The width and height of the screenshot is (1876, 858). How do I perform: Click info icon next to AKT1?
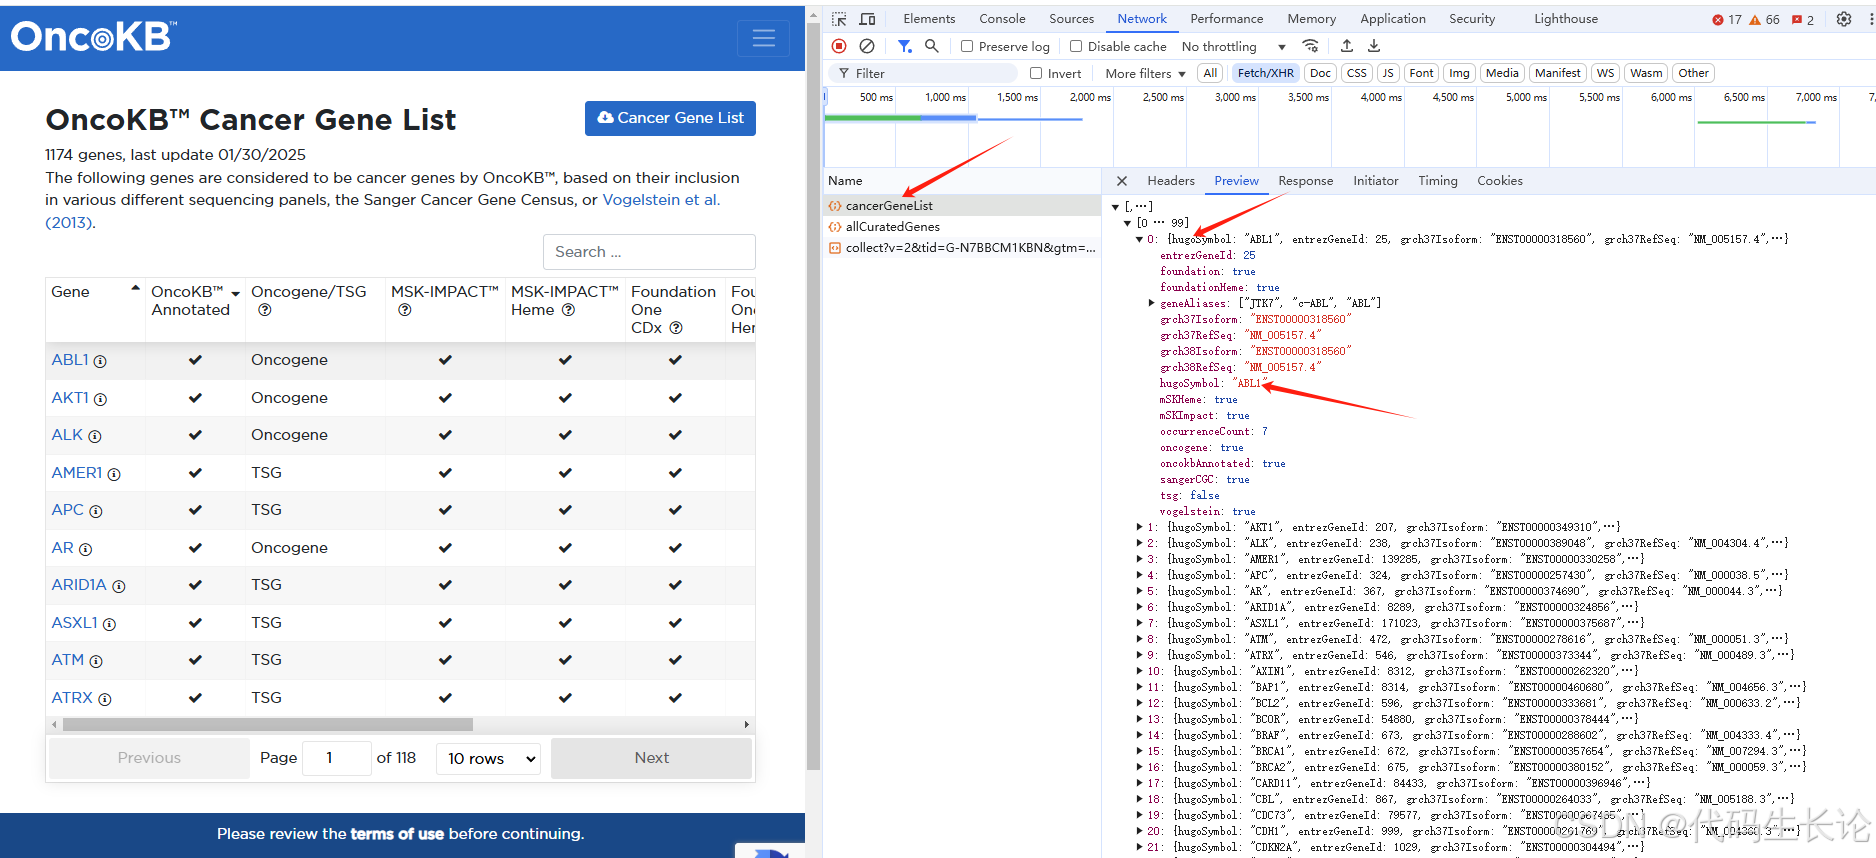(x=100, y=399)
